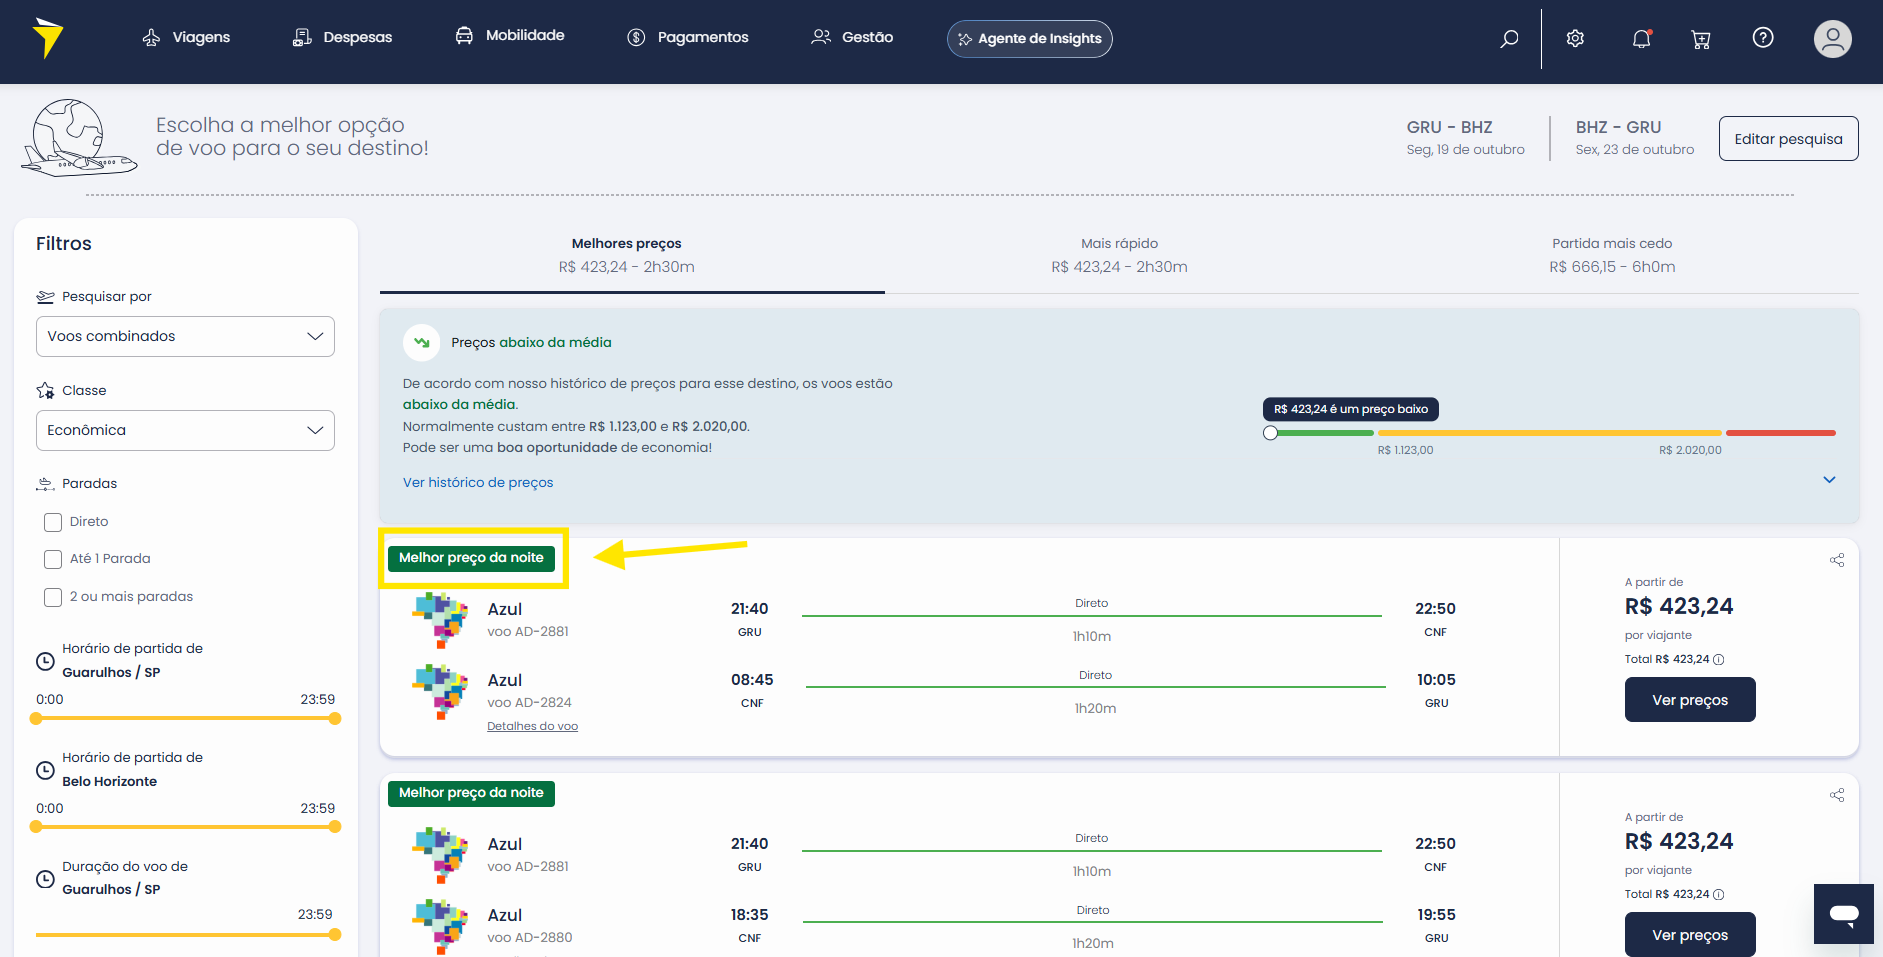Click the clock icon for flight duration
The image size is (1883, 957).
click(45, 879)
